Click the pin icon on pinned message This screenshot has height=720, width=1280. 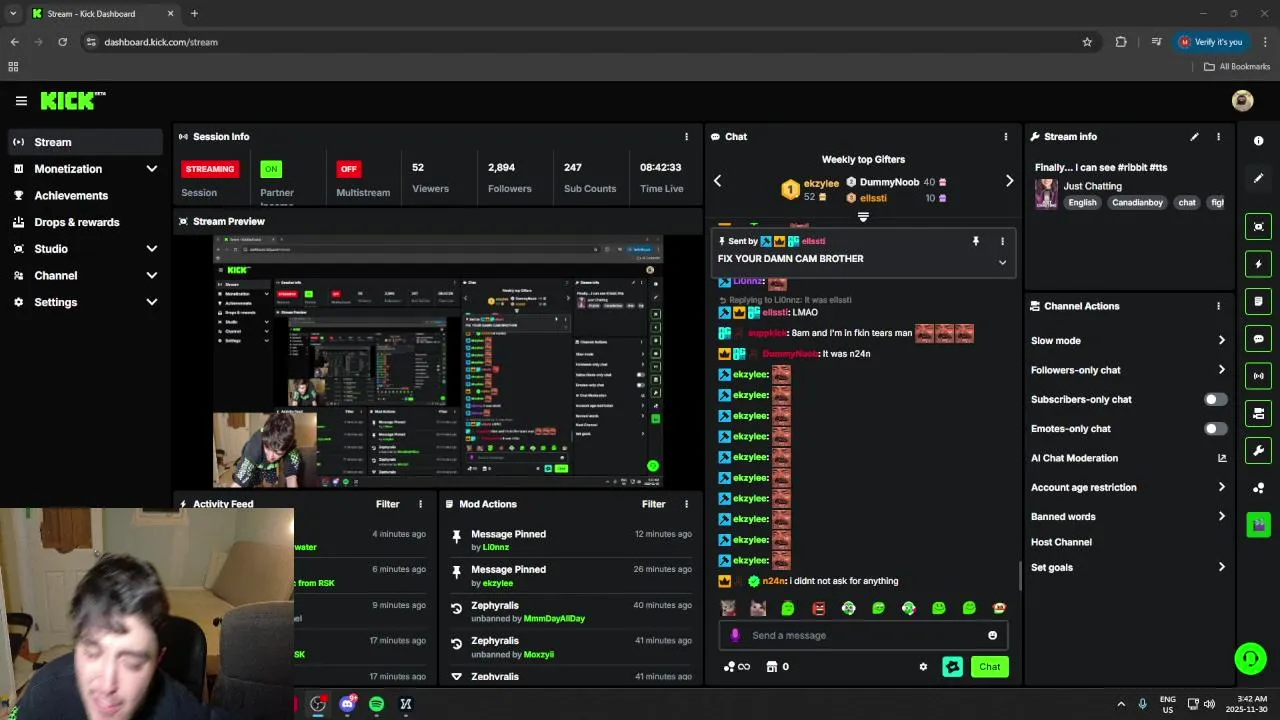976,241
